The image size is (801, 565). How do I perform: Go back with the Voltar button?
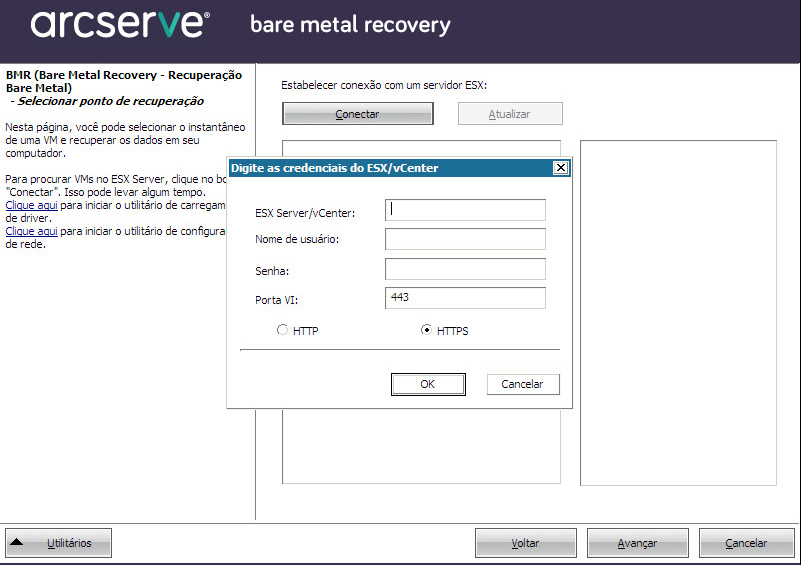(526, 543)
